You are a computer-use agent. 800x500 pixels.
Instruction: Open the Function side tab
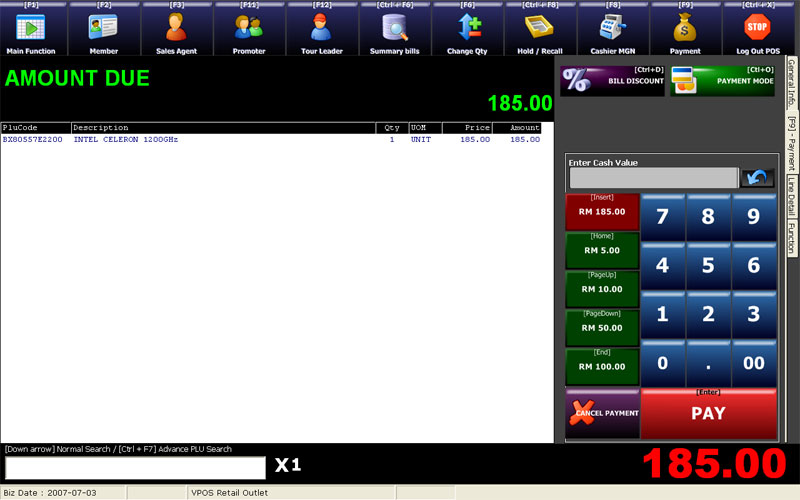tap(791, 238)
